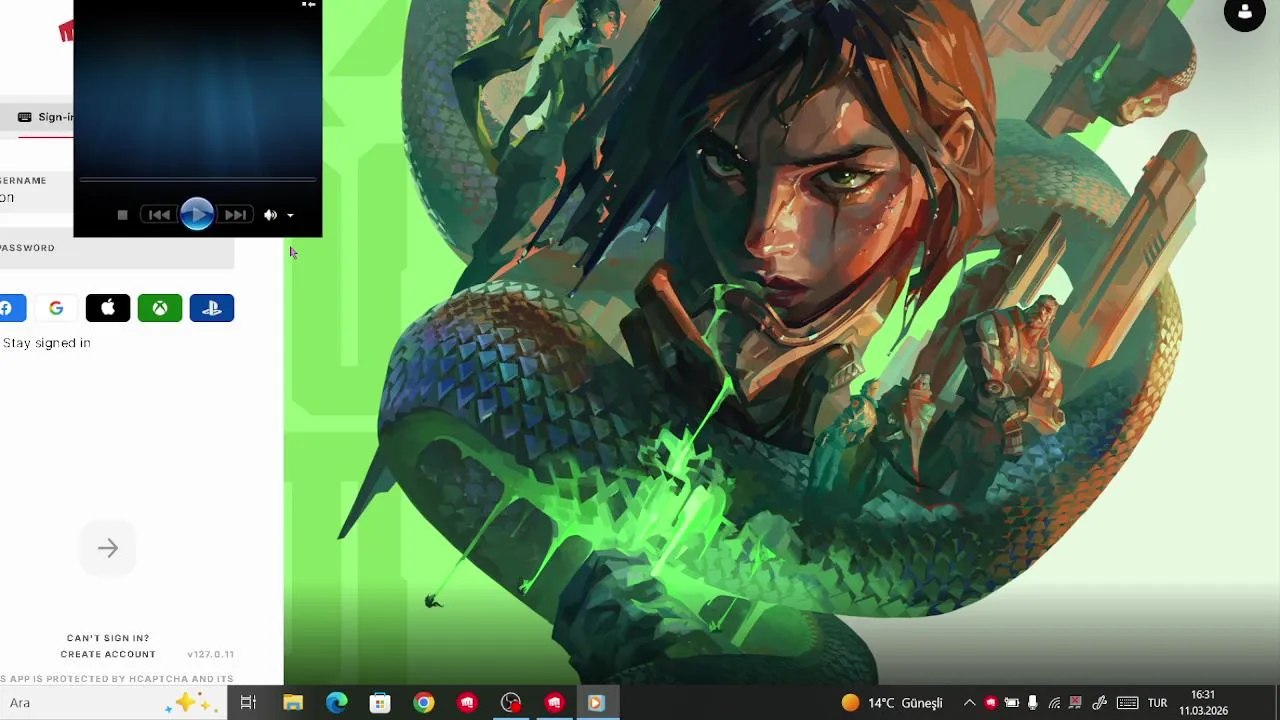1280x720 pixels.
Task: Open Task View from the taskbar
Action: point(248,703)
